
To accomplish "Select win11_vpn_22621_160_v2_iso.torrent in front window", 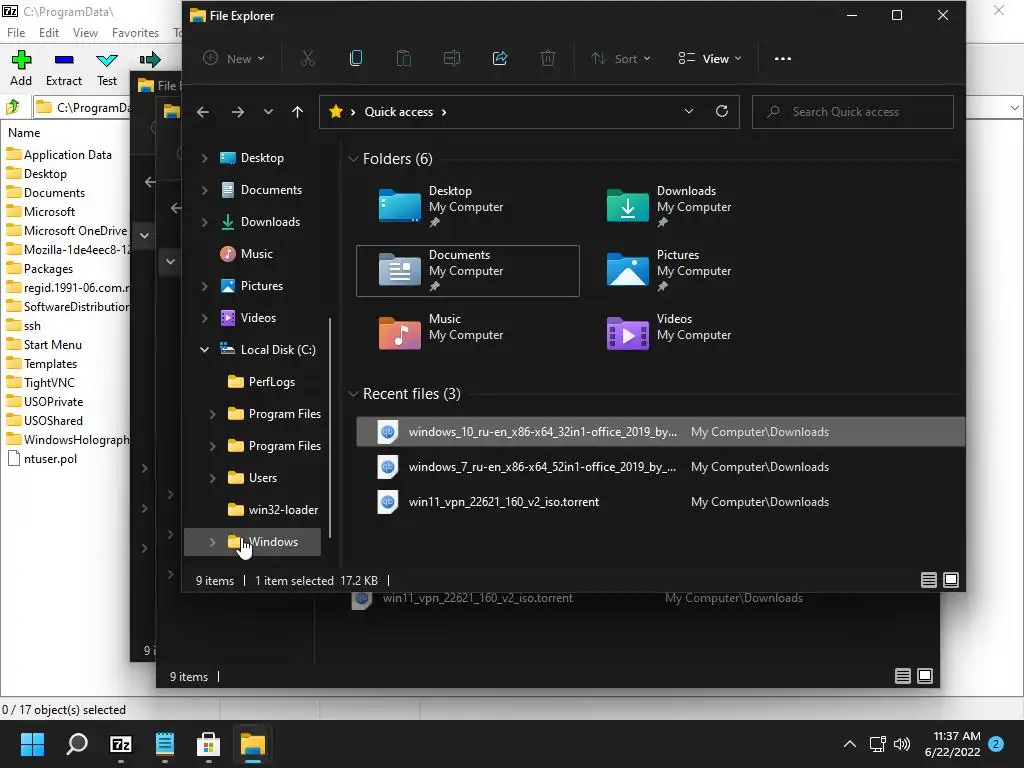I will [660, 502].
